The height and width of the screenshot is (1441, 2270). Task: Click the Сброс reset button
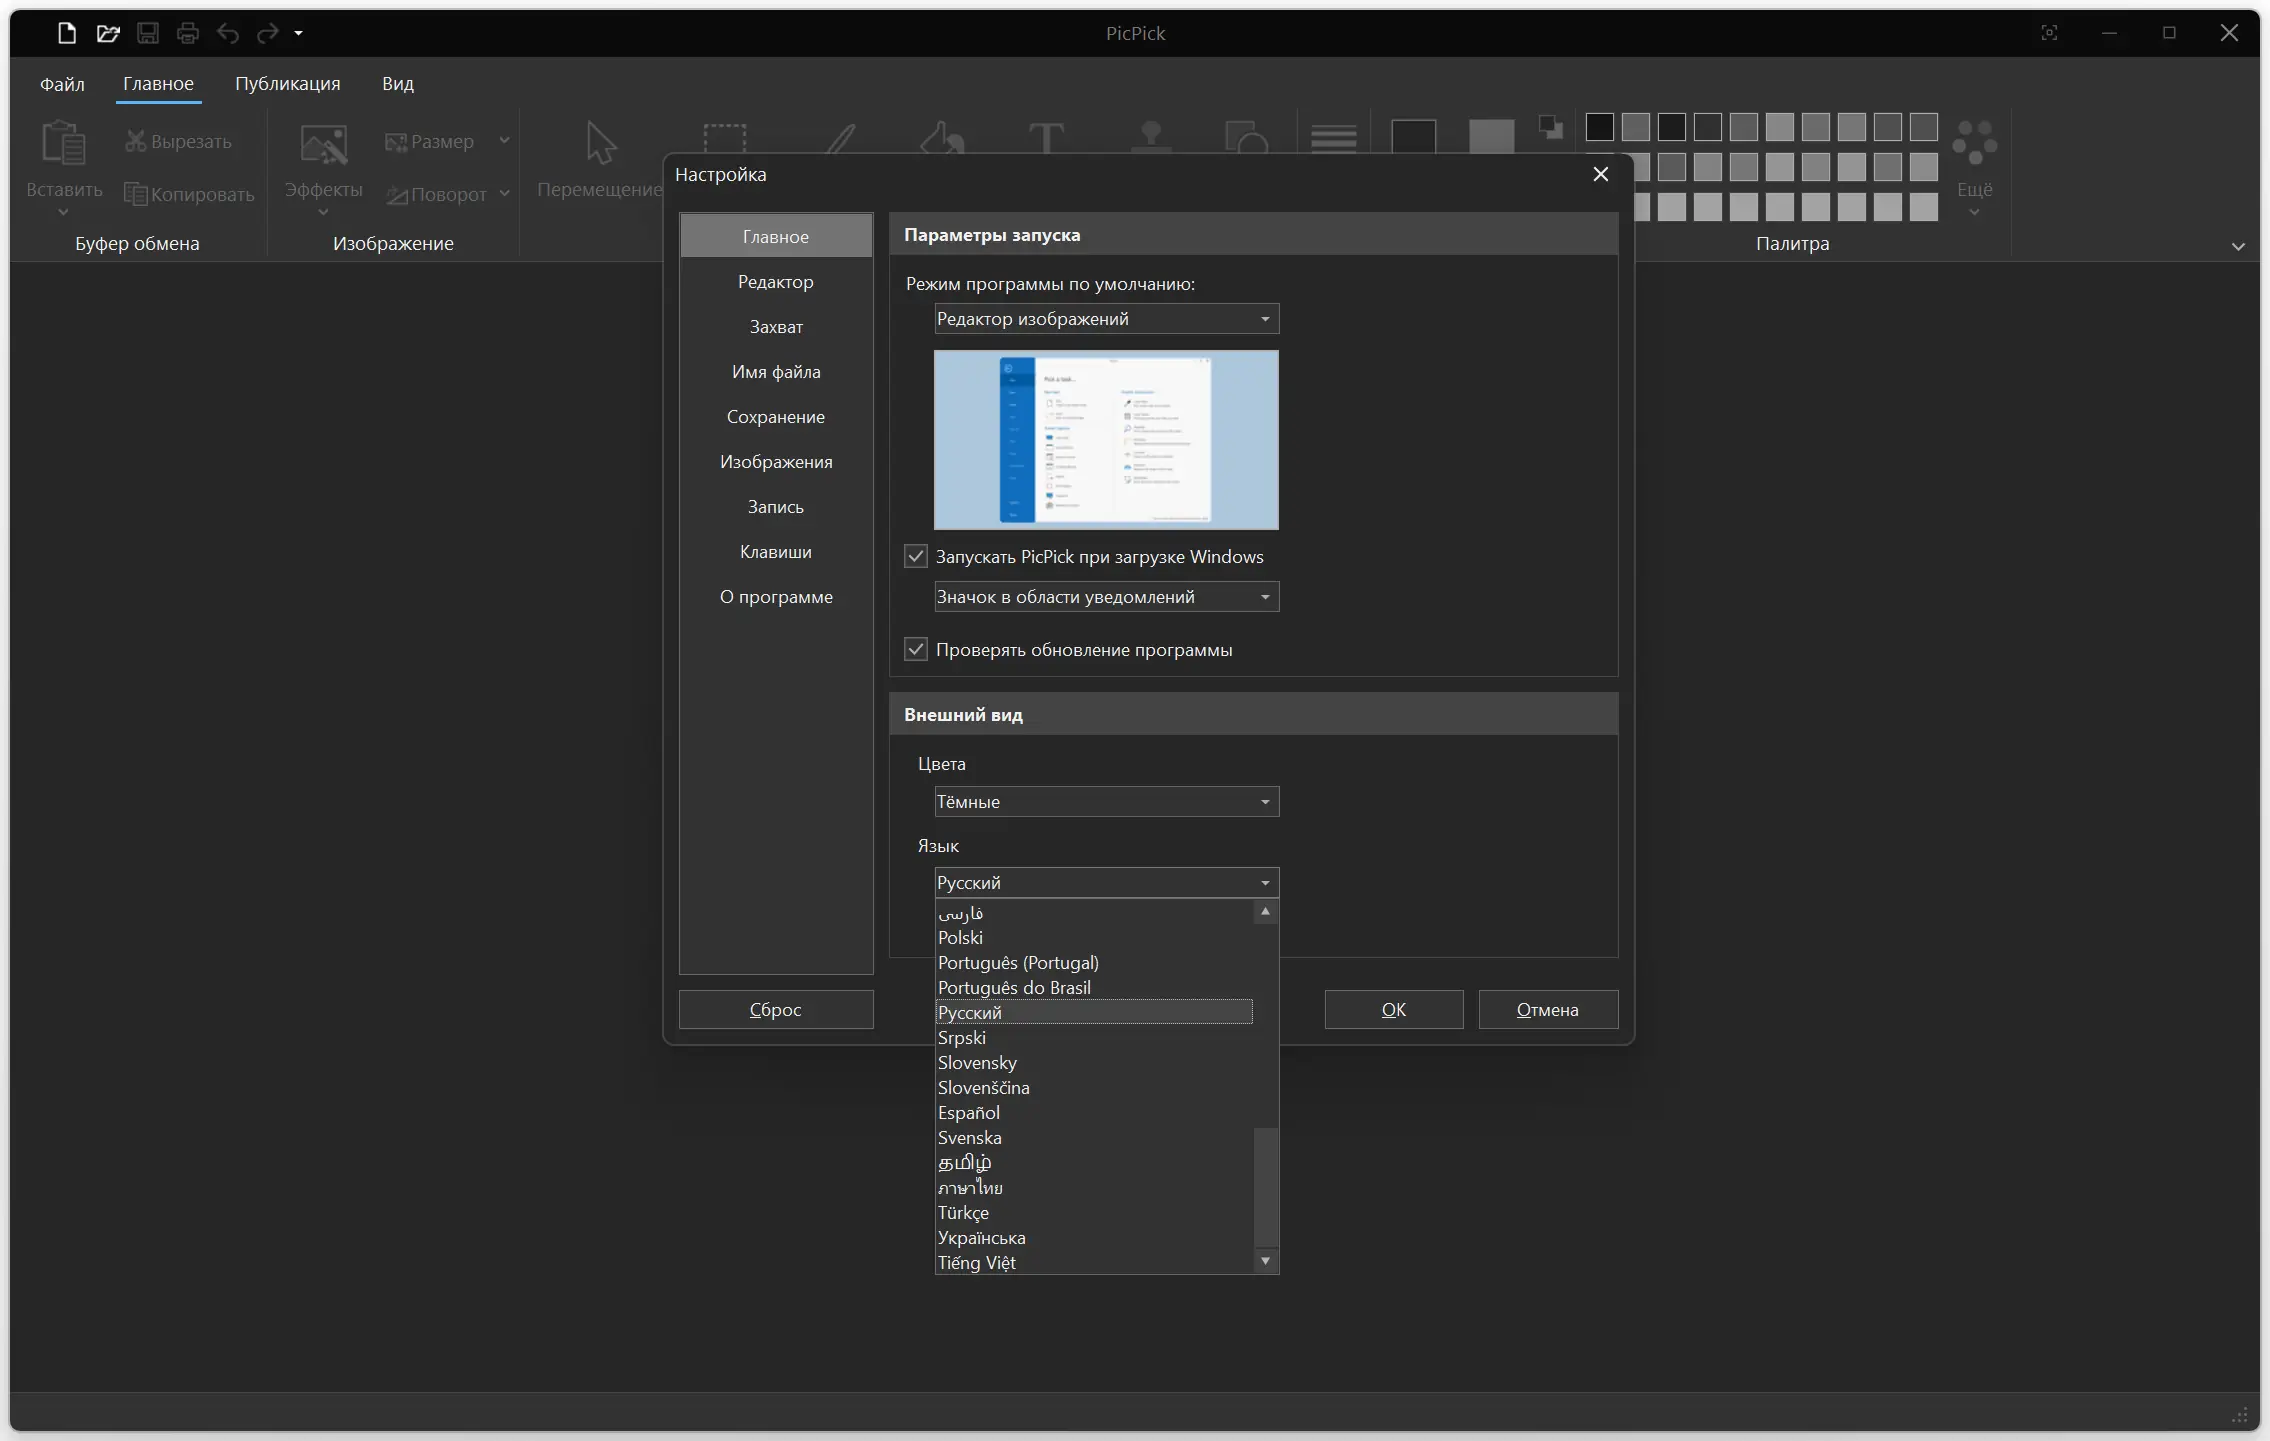(776, 1010)
